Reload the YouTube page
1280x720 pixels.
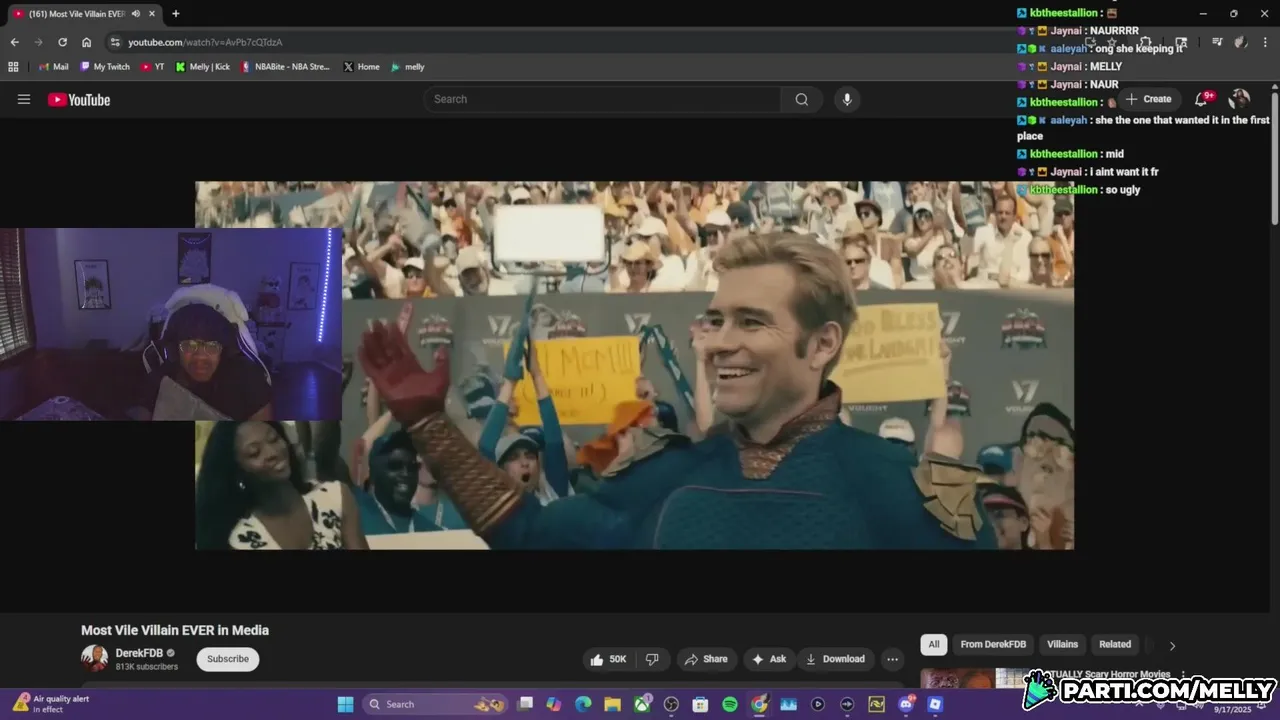[62, 42]
